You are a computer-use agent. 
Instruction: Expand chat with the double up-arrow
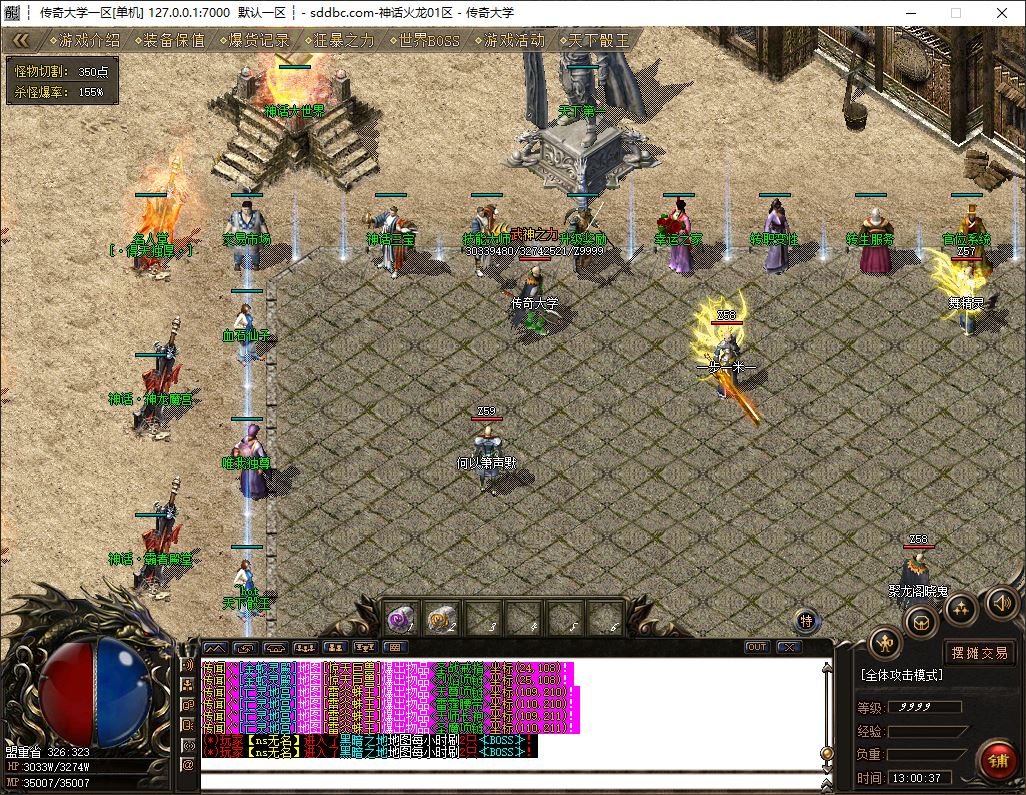(827, 783)
